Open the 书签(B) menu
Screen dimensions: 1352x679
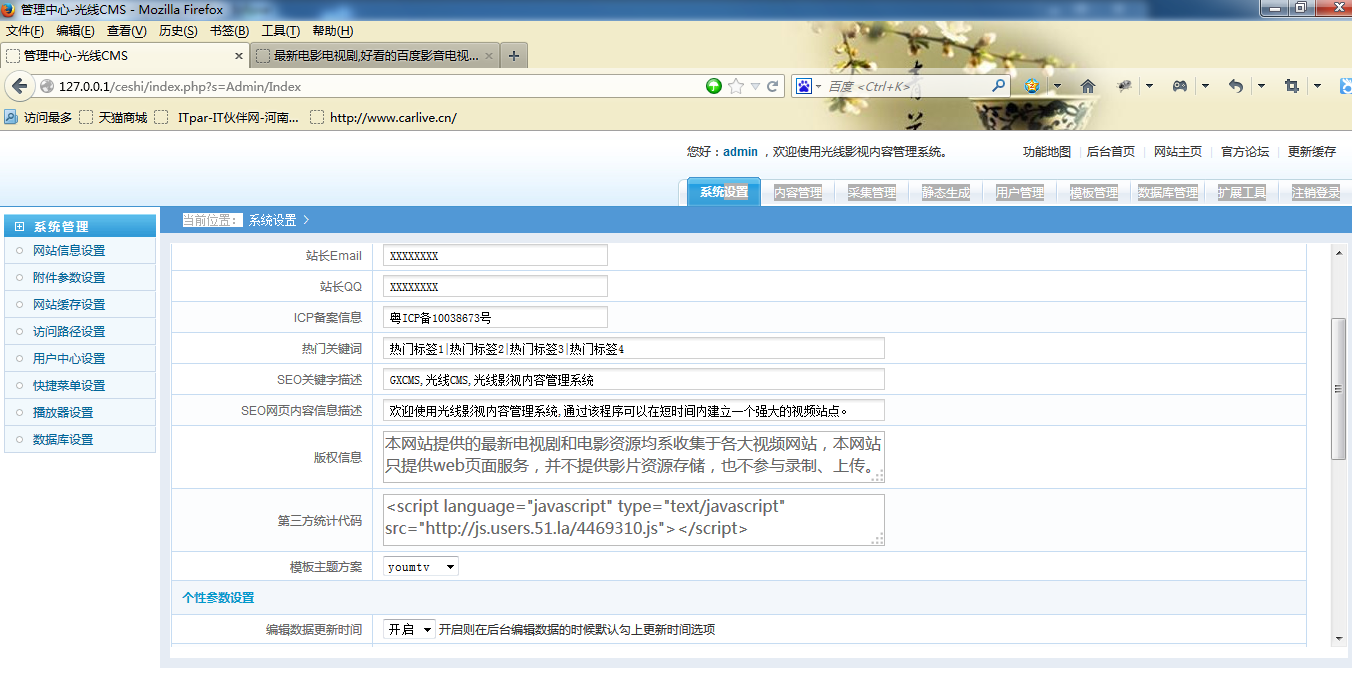coord(229,31)
